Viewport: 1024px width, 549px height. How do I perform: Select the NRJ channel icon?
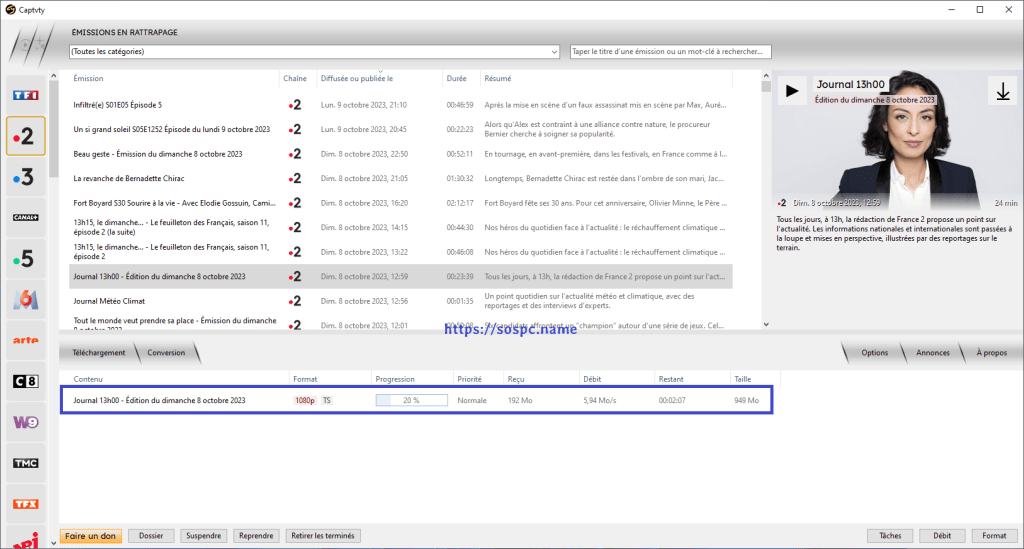pos(26,539)
